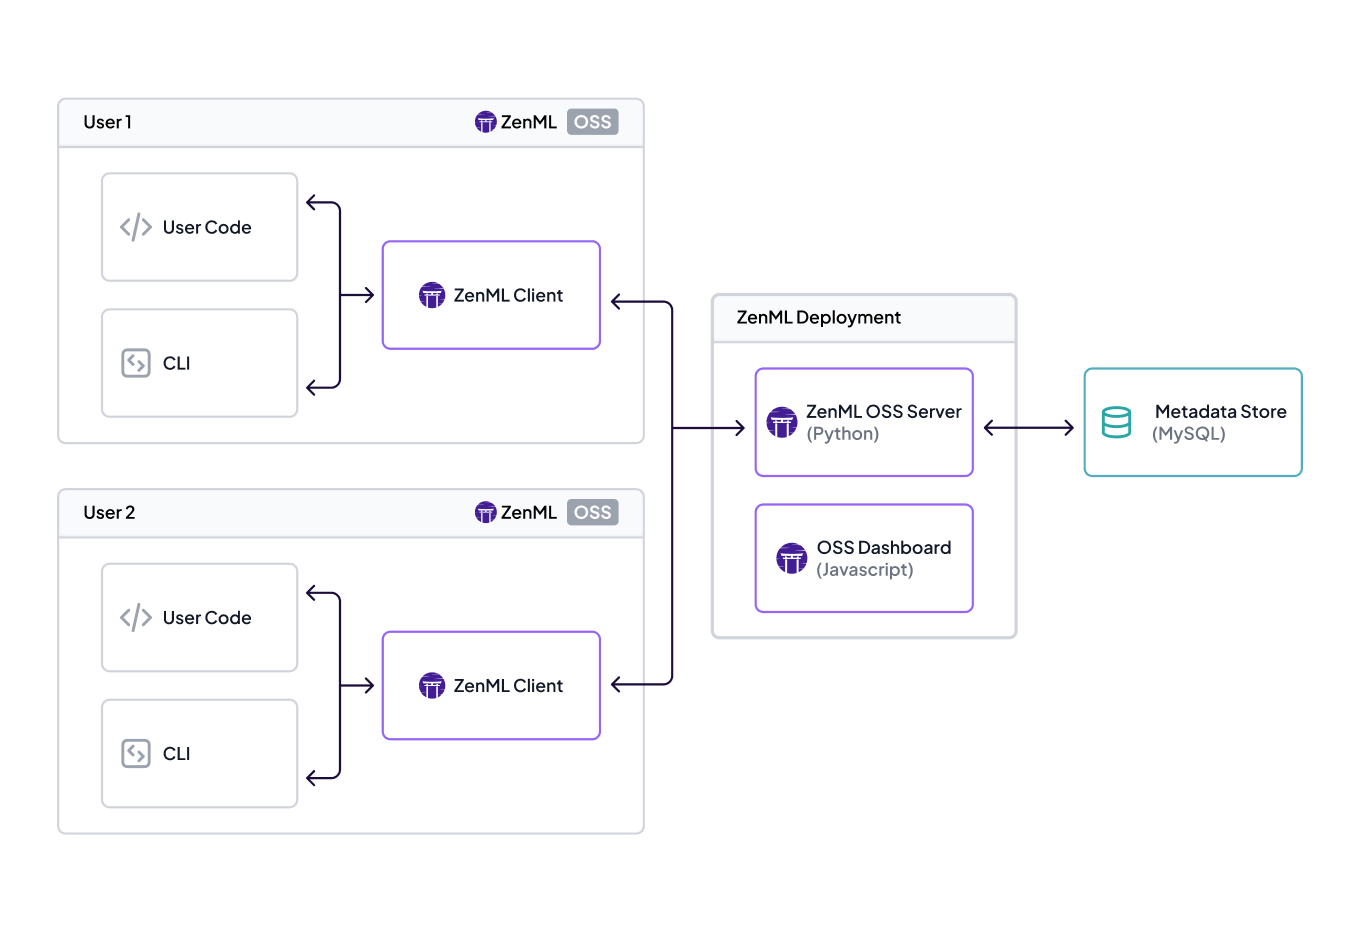1360x933 pixels.
Task: Select the code icon in User 1's User Code box
Action: click(x=136, y=227)
